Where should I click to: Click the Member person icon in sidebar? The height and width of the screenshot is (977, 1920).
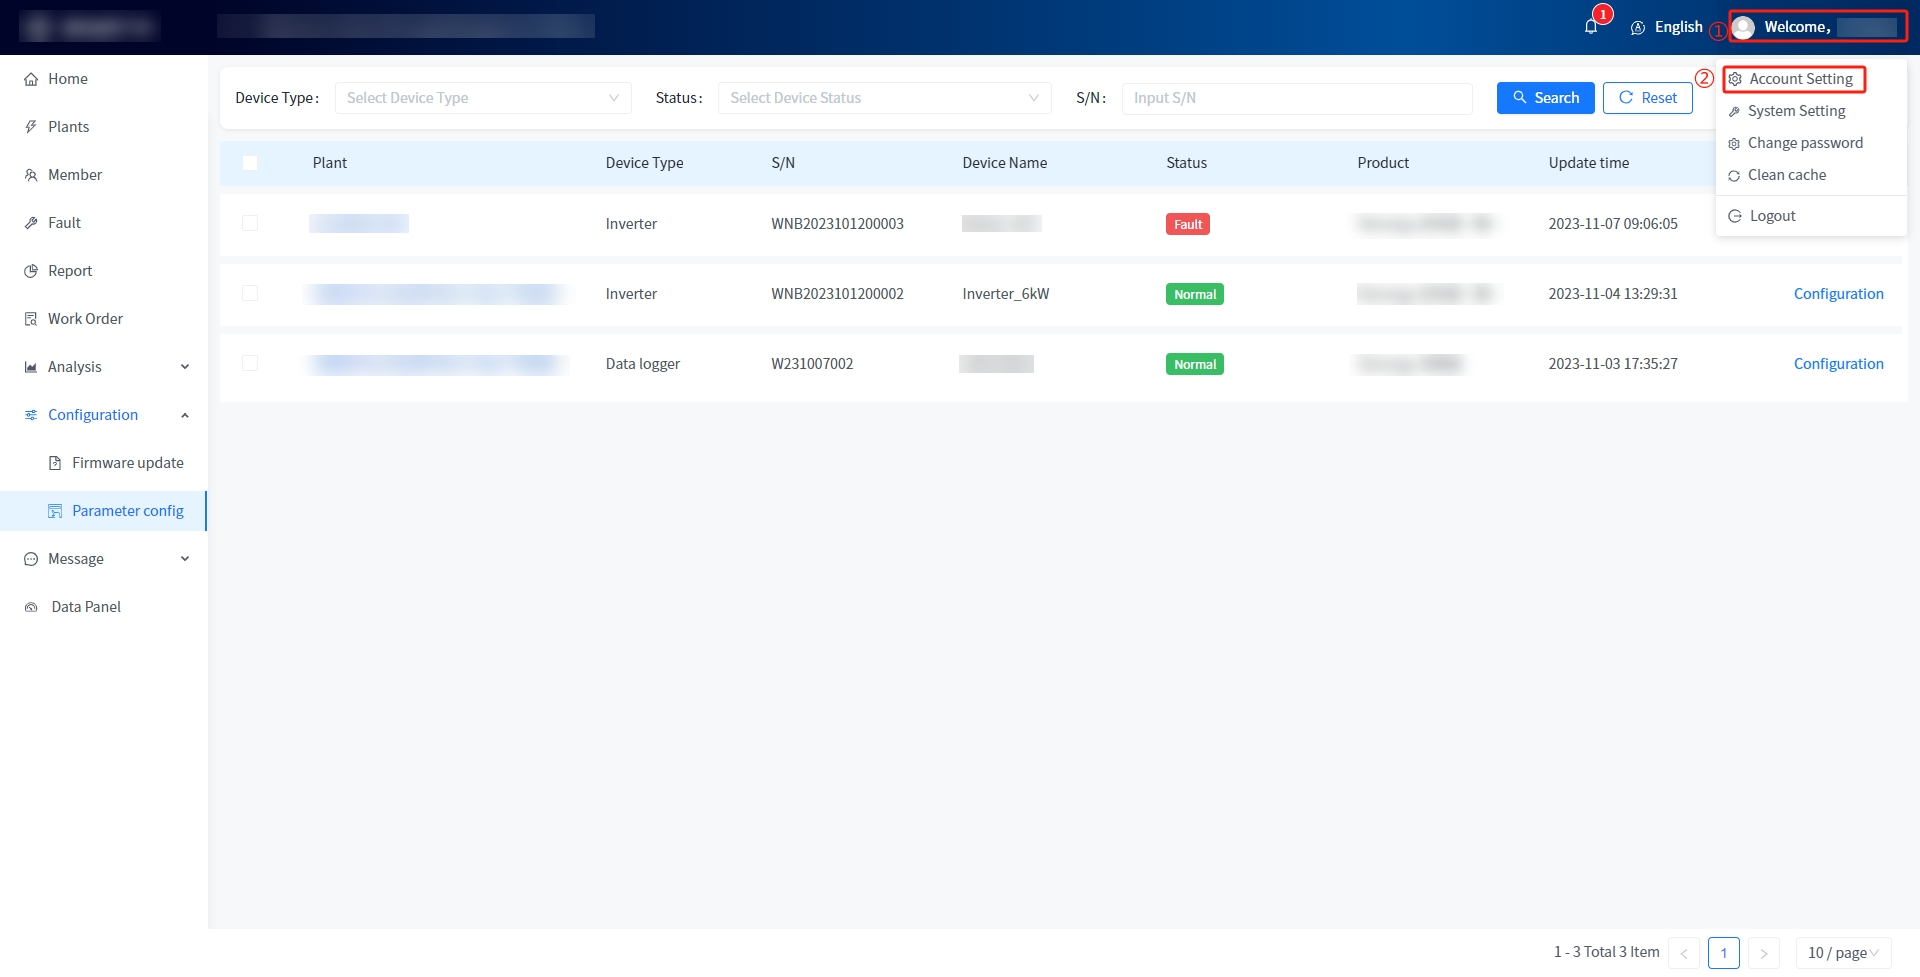pos(31,175)
